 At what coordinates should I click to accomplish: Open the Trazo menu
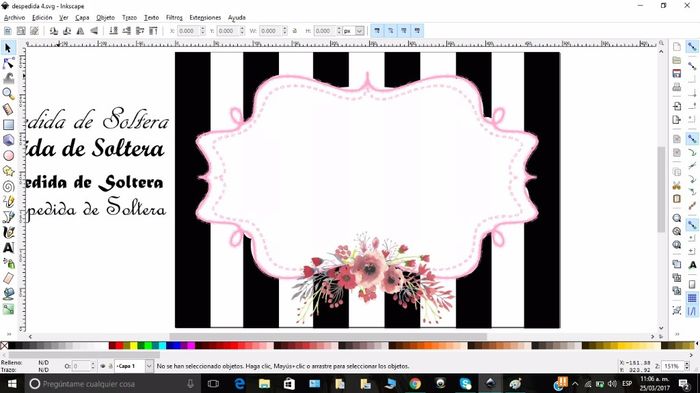click(x=129, y=17)
